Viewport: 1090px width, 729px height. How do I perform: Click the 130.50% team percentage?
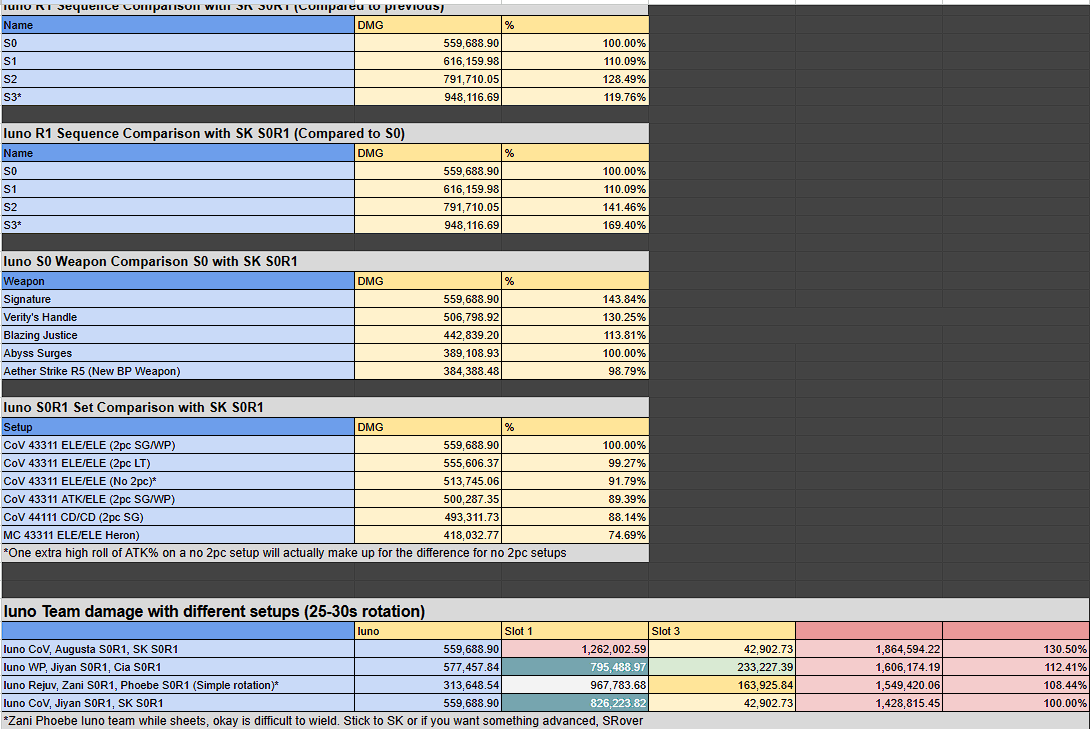(x=1016, y=649)
